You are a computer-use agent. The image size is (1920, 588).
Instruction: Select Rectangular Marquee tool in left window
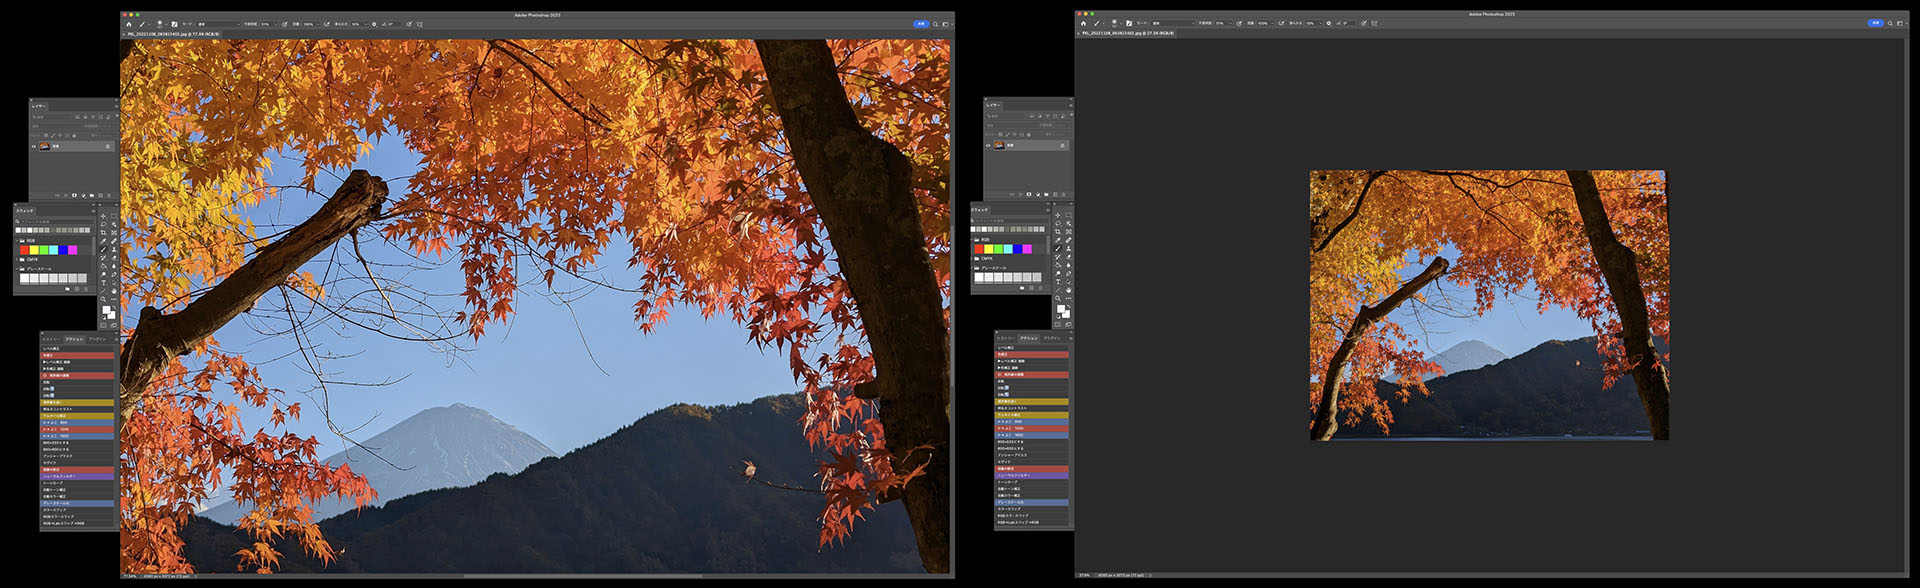click(114, 215)
